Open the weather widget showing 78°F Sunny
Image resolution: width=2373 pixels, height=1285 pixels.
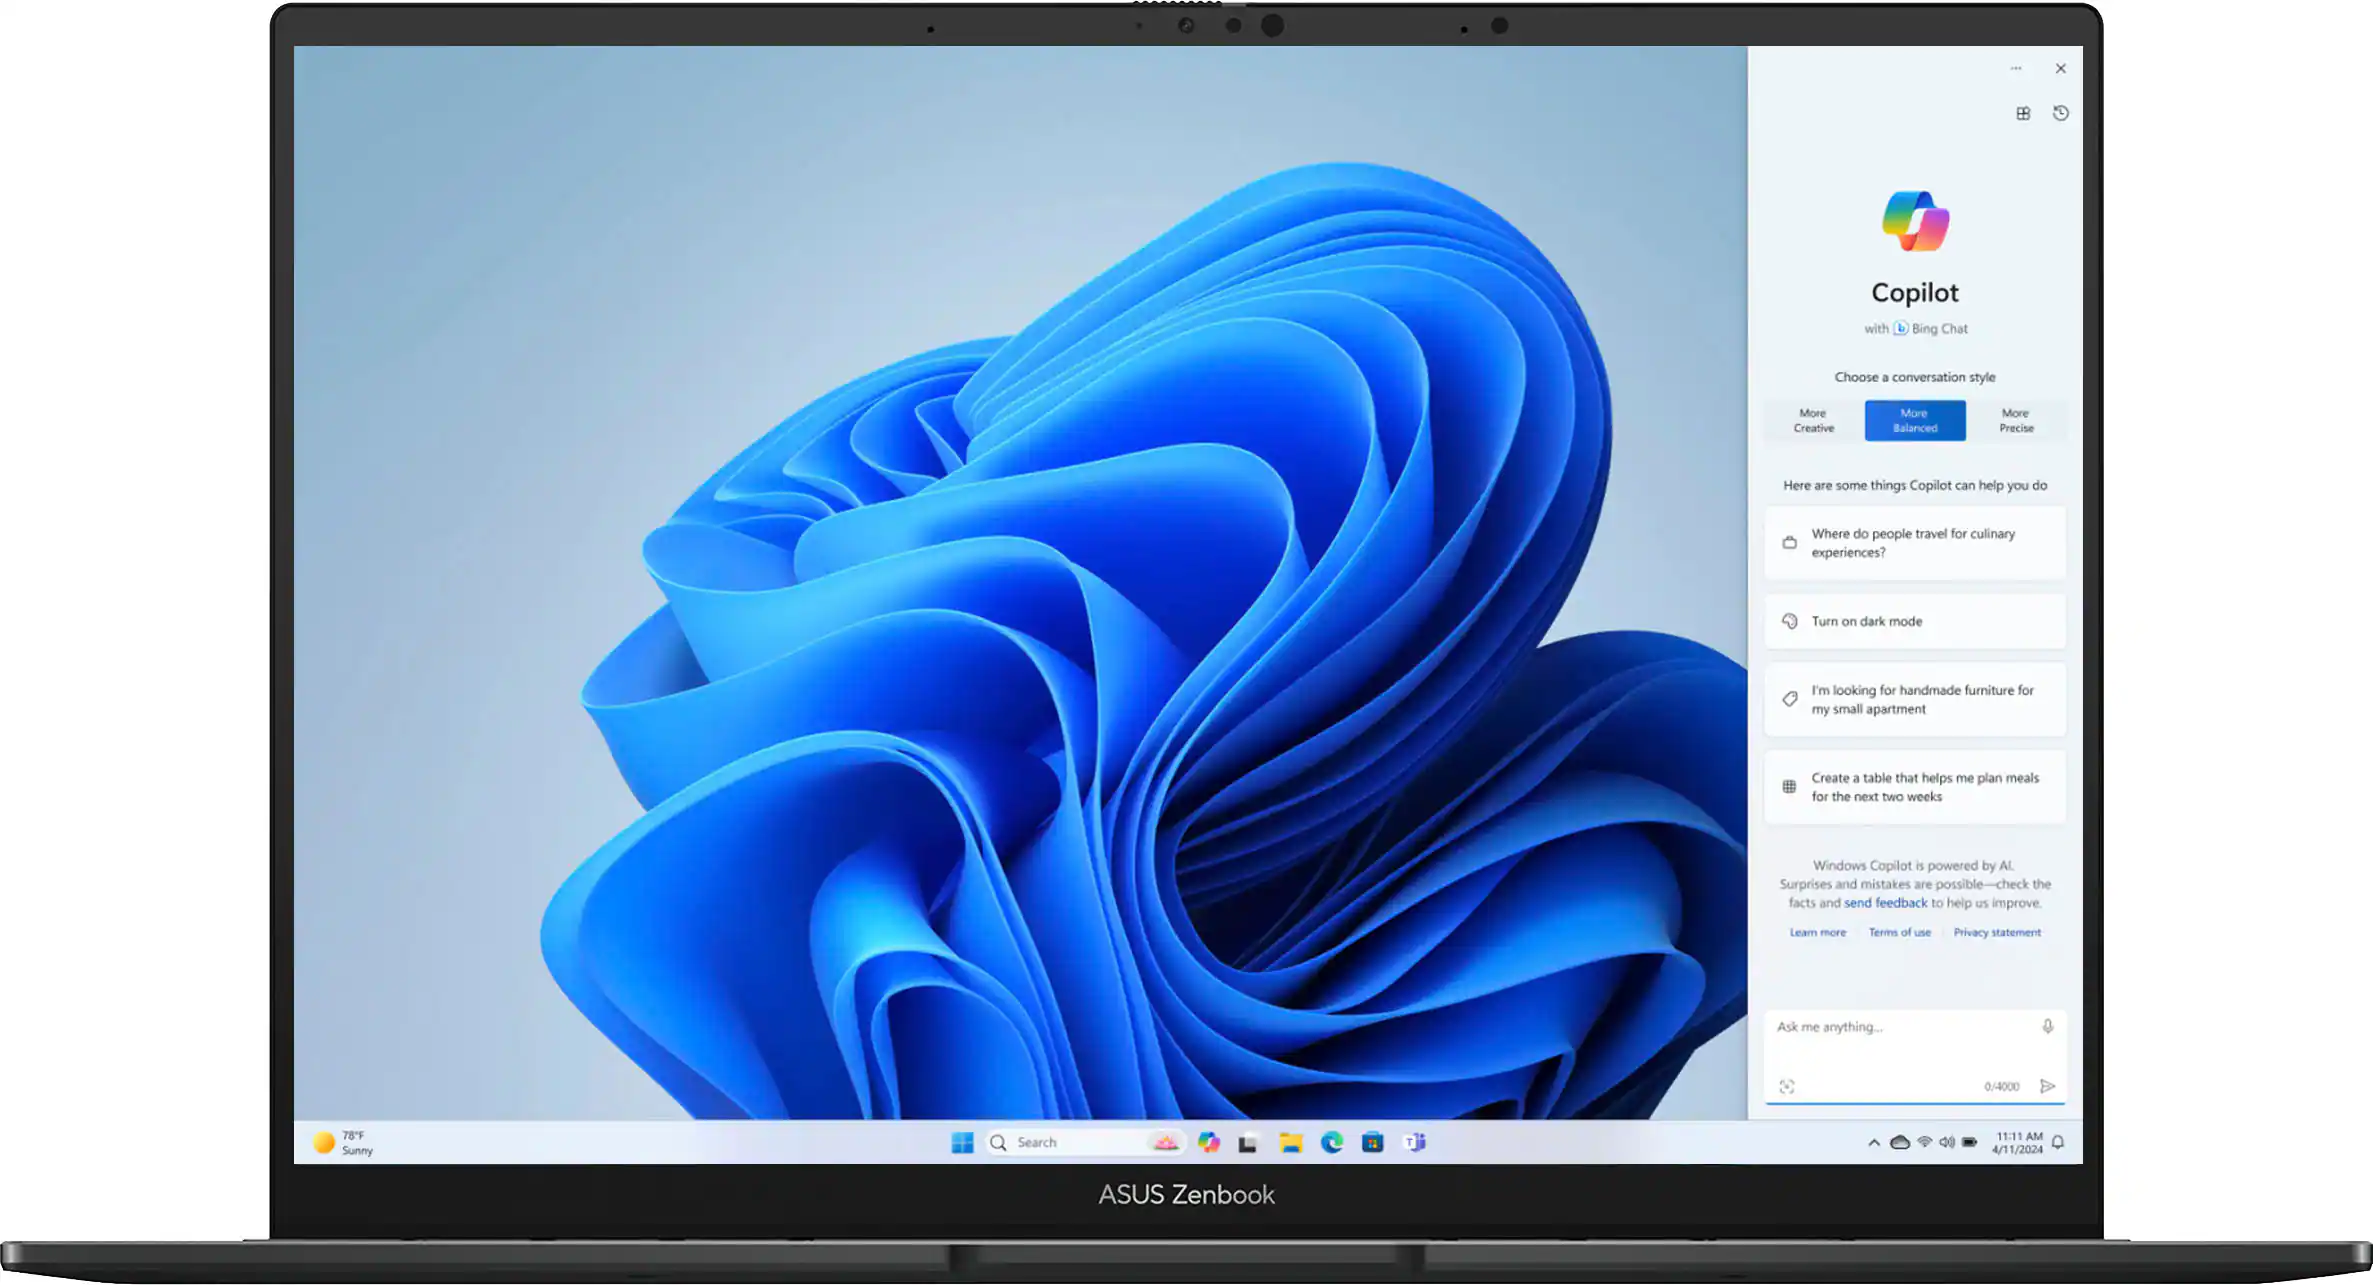(x=343, y=1141)
